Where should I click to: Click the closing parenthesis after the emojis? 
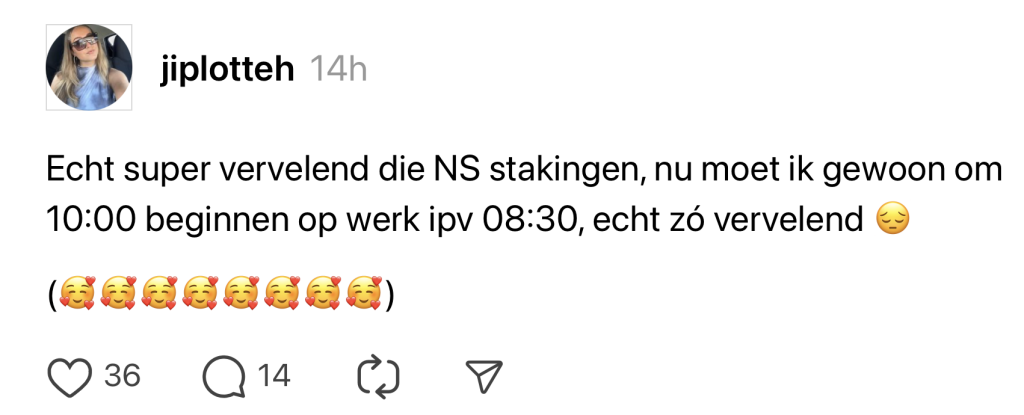coord(388,294)
